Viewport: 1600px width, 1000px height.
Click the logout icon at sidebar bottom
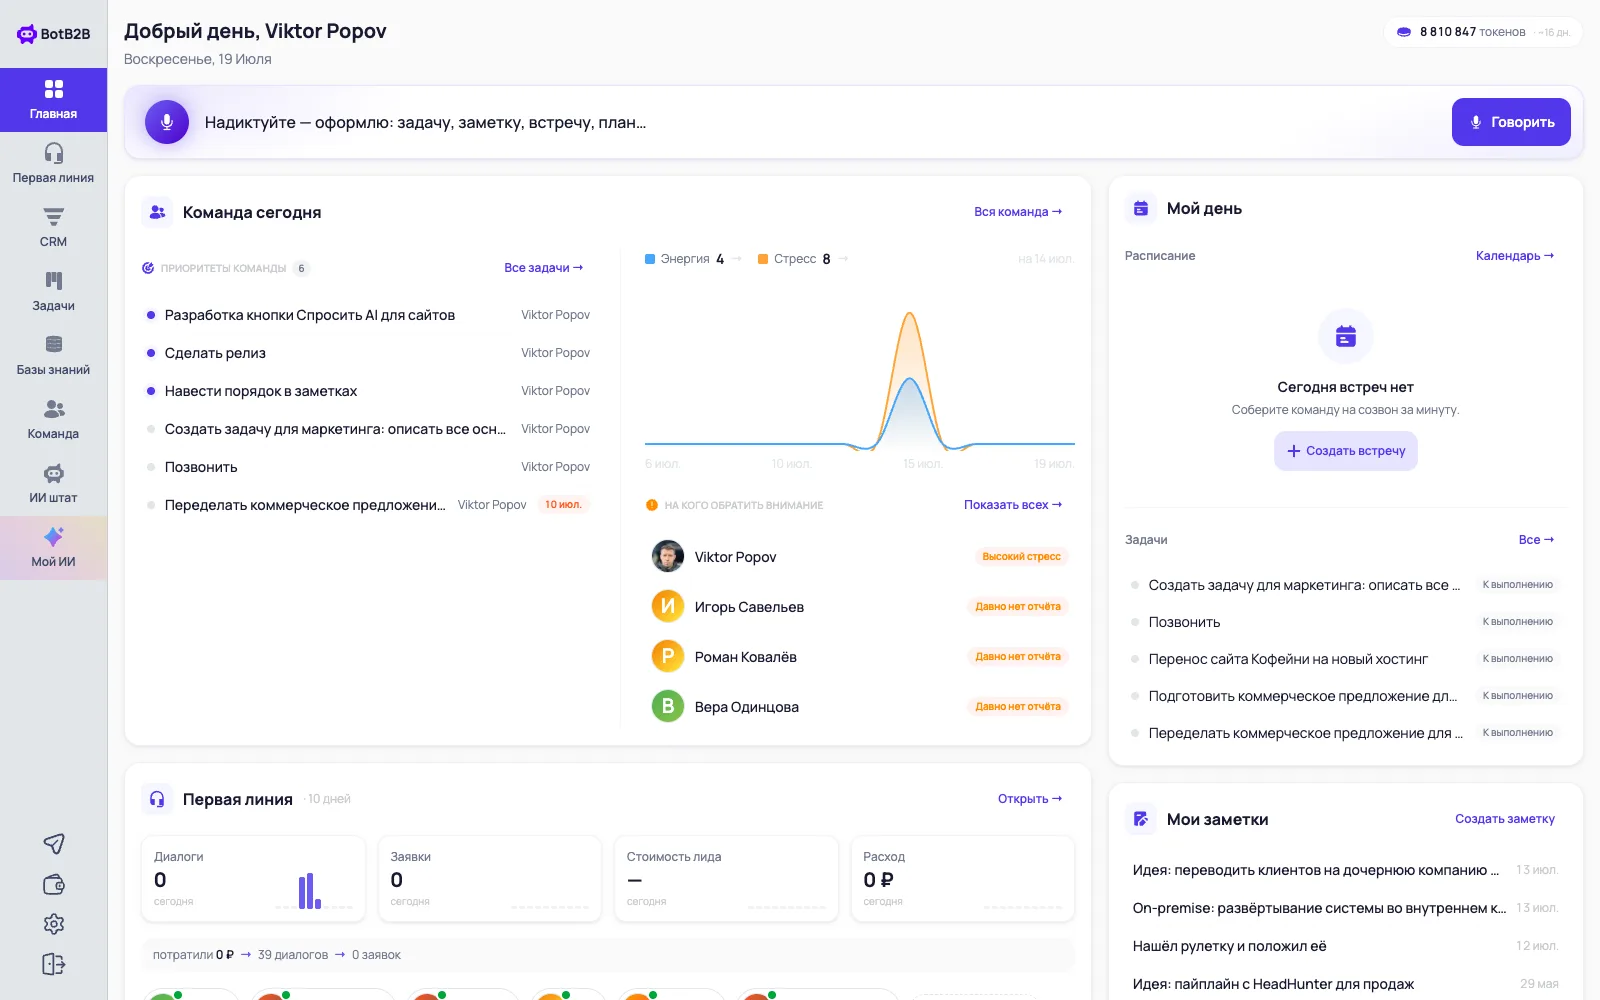pyautogui.click(x=54, y=964)
